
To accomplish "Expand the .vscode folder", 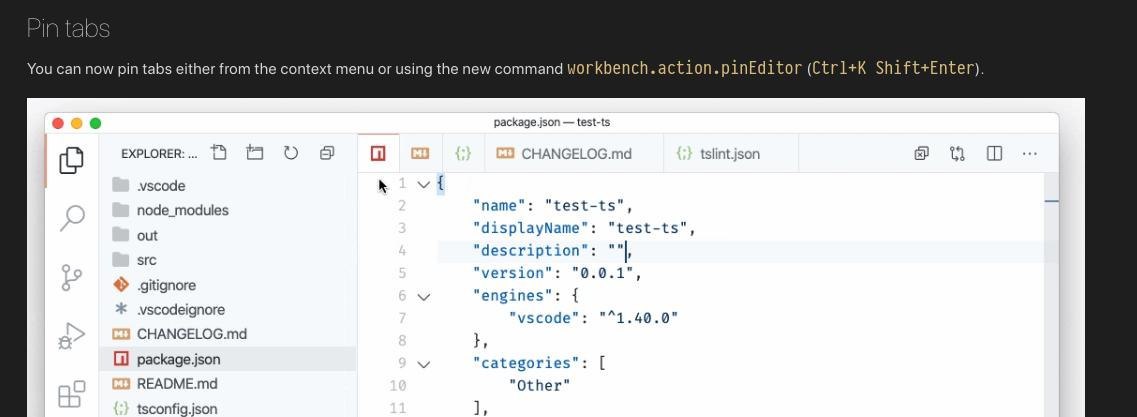I will pyautogui.click(x=228, y=186).
